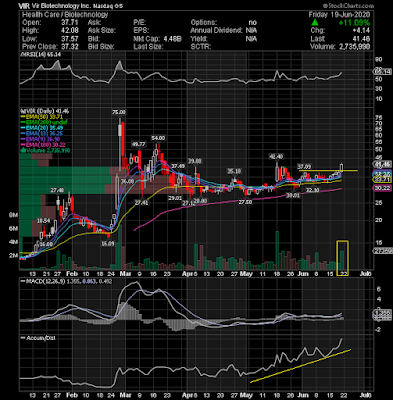
Task: Select the Open value 37.71
Action: [x=71, y=23]
